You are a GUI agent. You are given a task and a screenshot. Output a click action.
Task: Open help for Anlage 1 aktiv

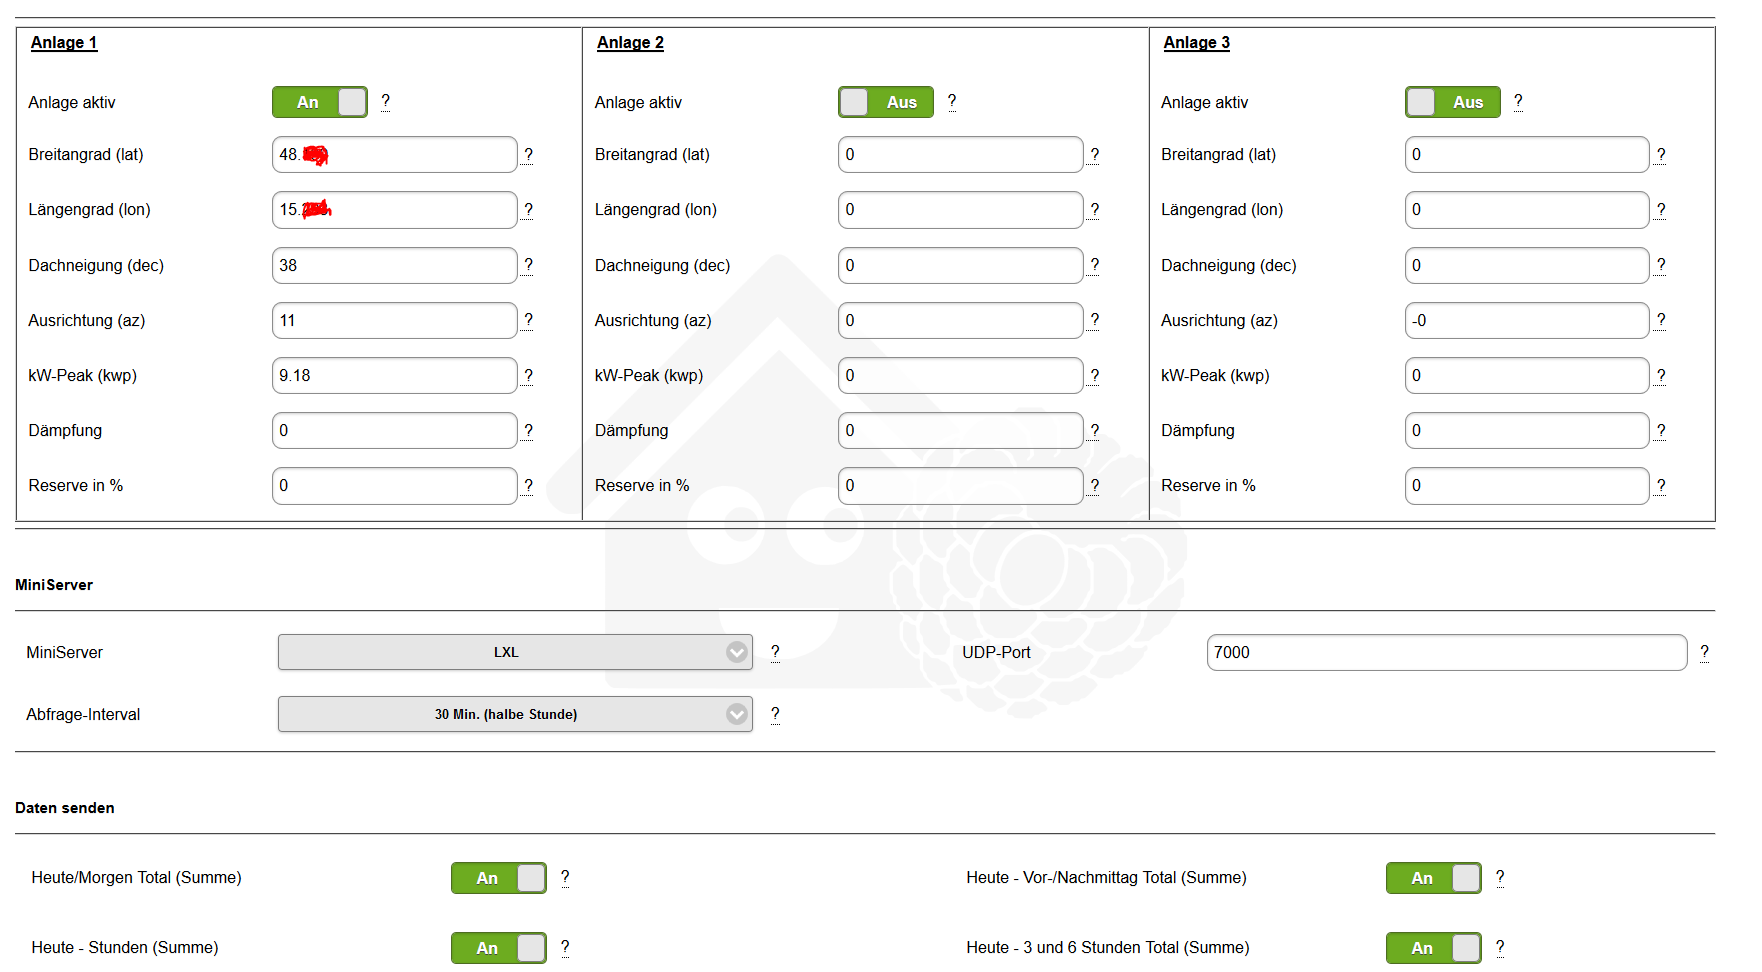(x=386, y=101)
